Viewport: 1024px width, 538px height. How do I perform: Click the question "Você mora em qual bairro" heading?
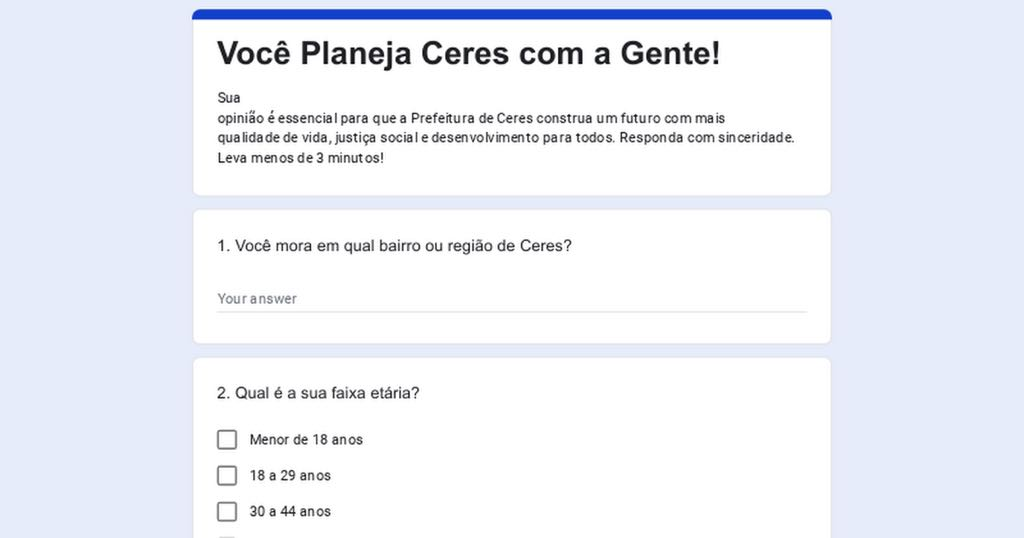click(394, 246)
